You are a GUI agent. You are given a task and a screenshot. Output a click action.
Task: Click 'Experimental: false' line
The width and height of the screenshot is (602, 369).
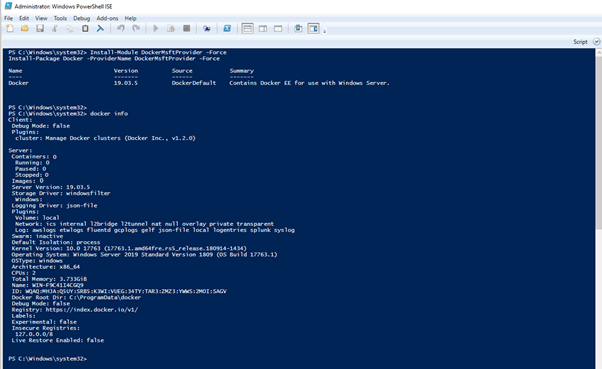pyautogui.click(x=44, y=322)
